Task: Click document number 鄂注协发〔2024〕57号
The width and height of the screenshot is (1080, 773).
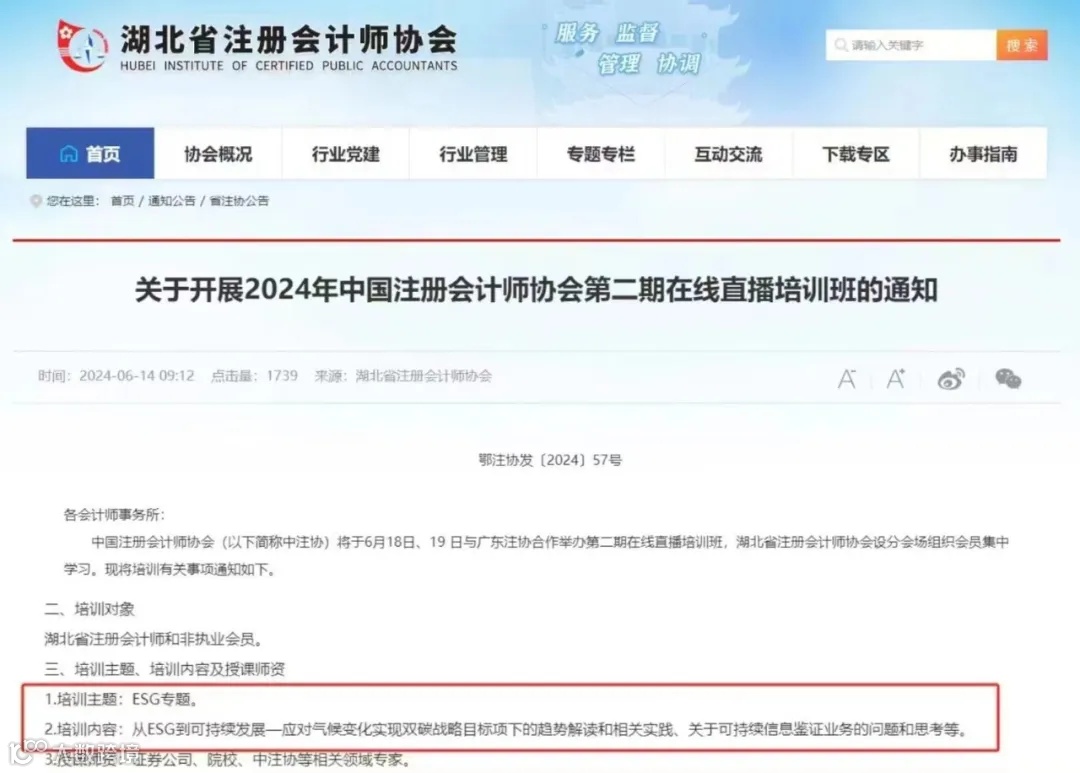Action: point(550,460)
